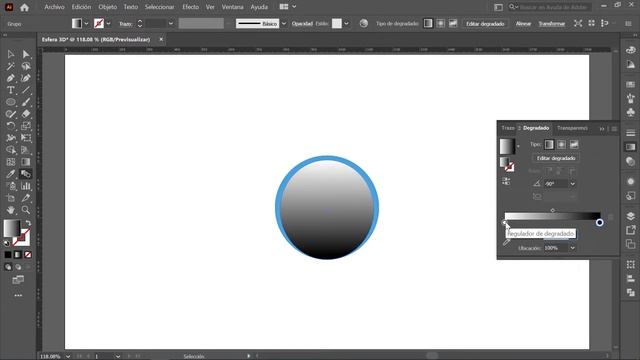640x360 pixels.
Task: Choose the Lasso tool
Action: pos(26,66)
